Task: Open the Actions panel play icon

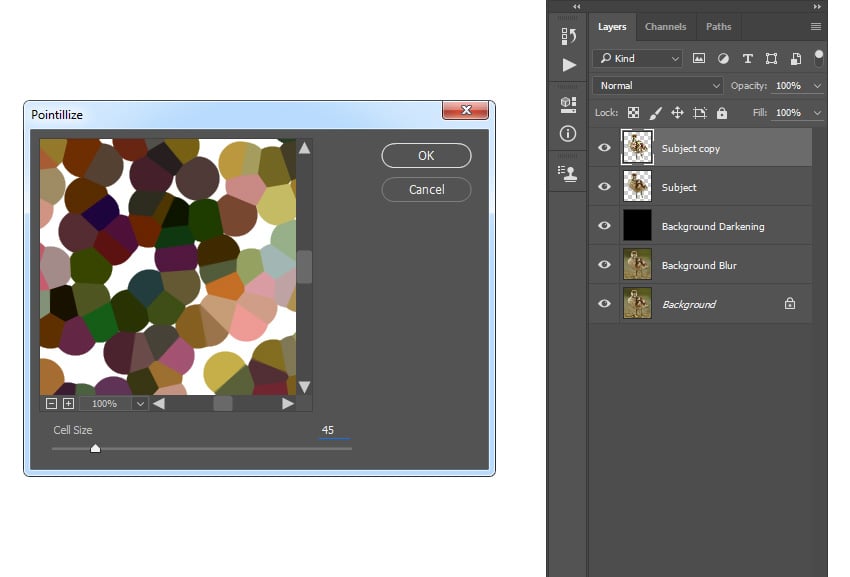Action: click(x=568, y=63)
